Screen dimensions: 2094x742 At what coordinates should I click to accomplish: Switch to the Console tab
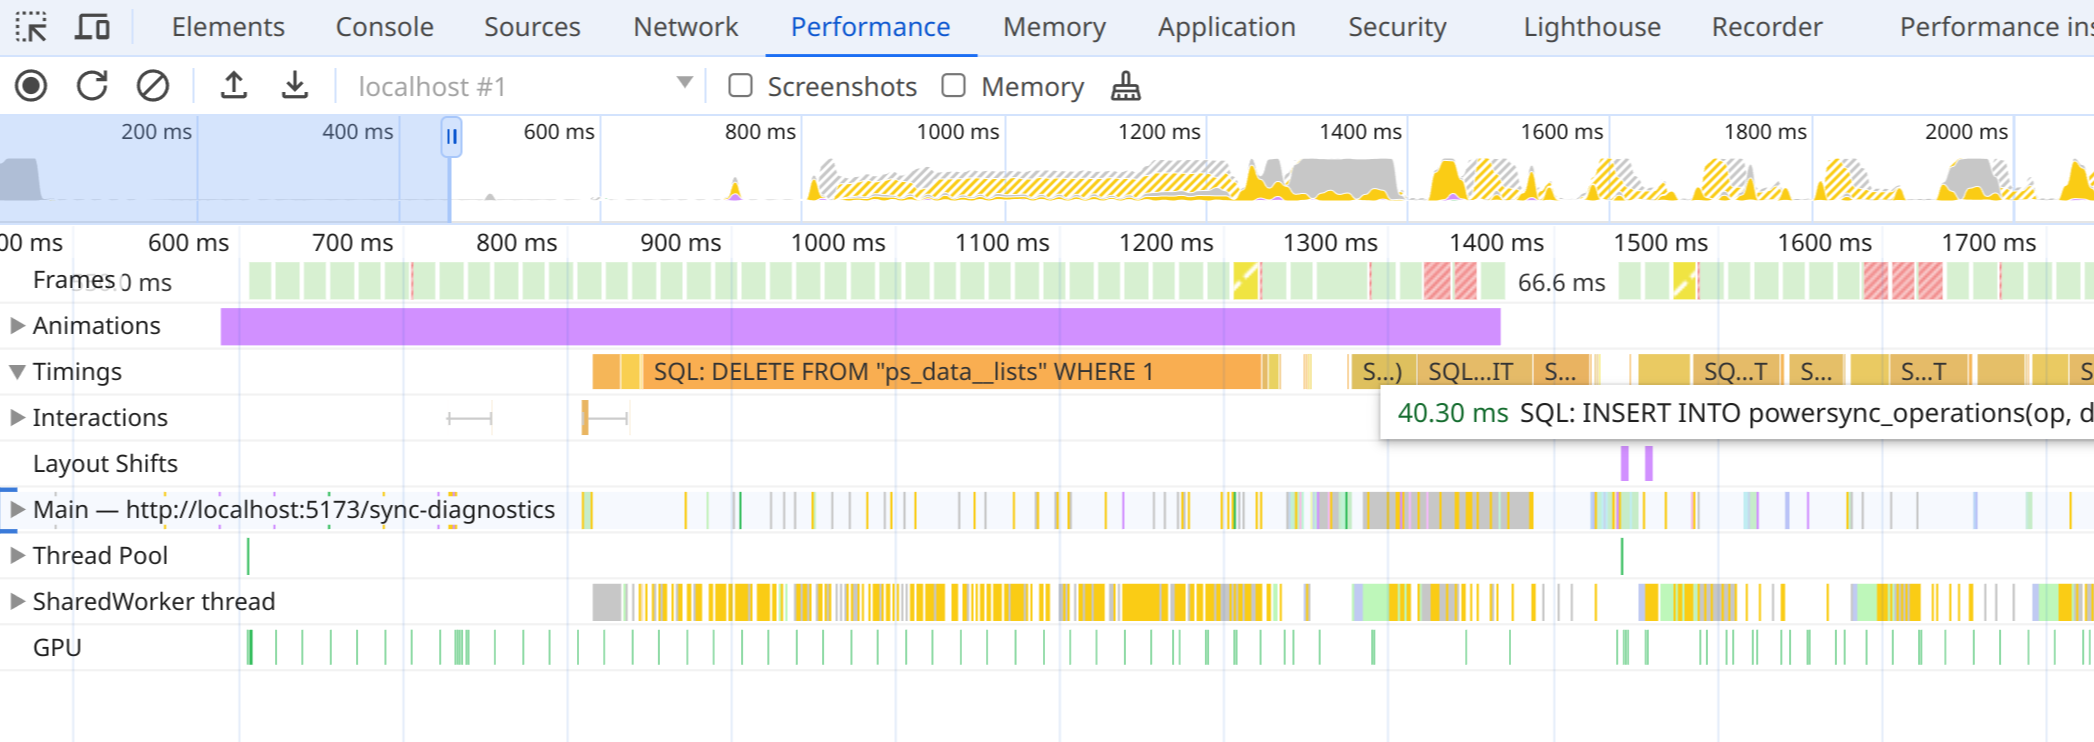click(x=385, y=27)
